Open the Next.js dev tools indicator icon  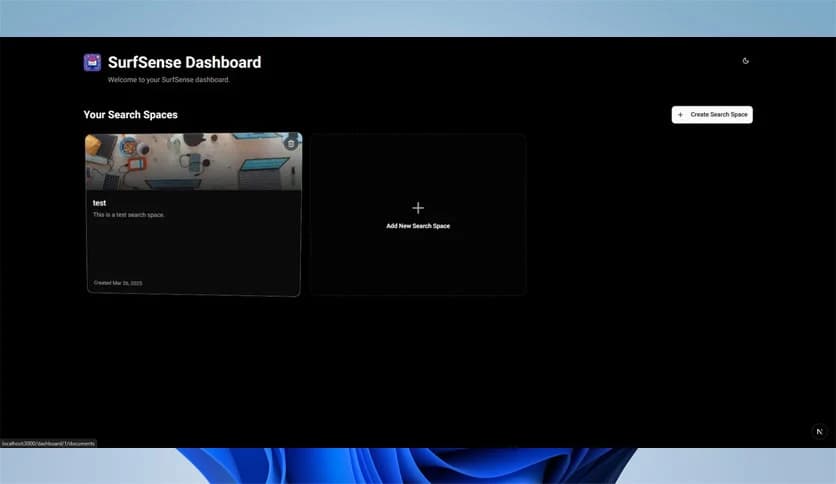(x=819, y=432)
